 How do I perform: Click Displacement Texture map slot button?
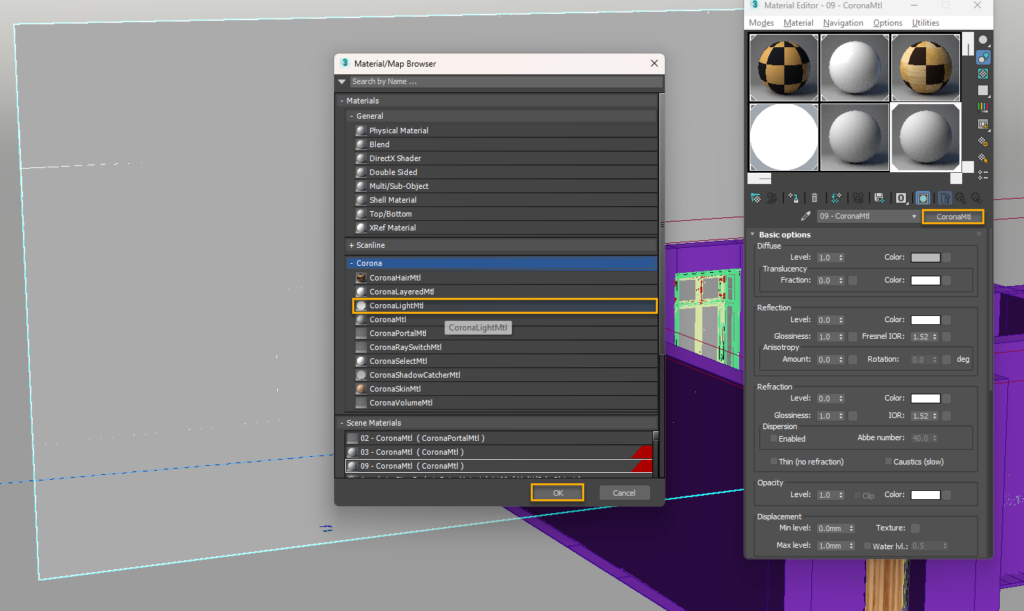(916, 528)
